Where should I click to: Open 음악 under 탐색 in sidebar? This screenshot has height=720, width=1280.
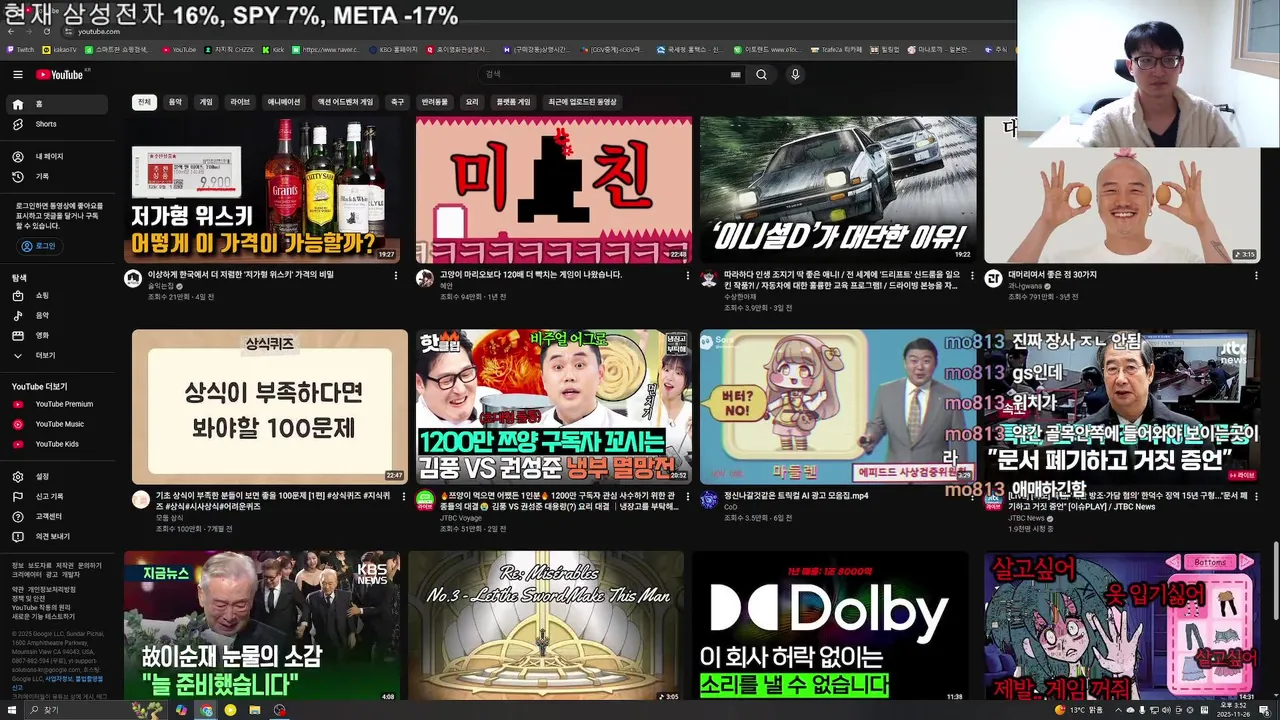(x=58, y=316)
